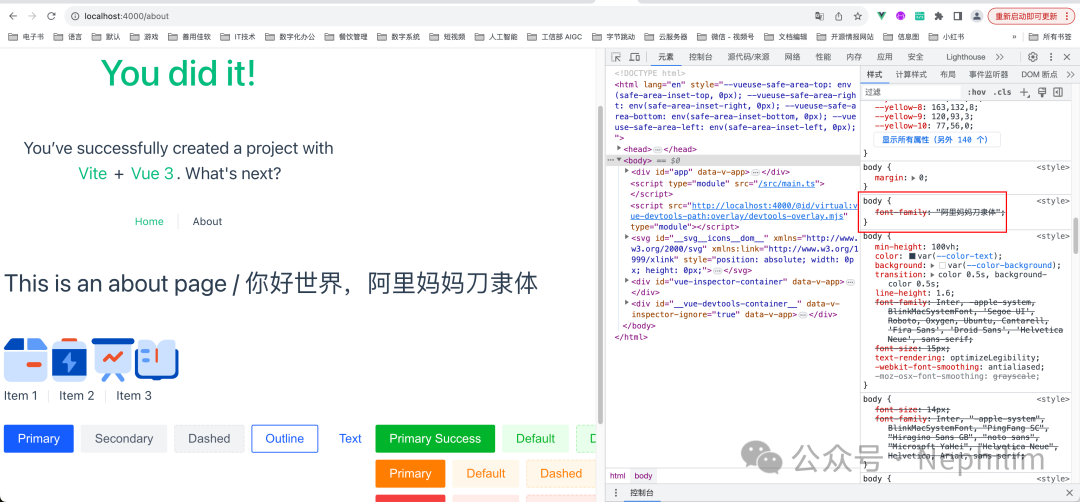This screenshot has width=1080, height=502.
Task: Open the /src/main.ts source link
Action: tap(785, 184)
